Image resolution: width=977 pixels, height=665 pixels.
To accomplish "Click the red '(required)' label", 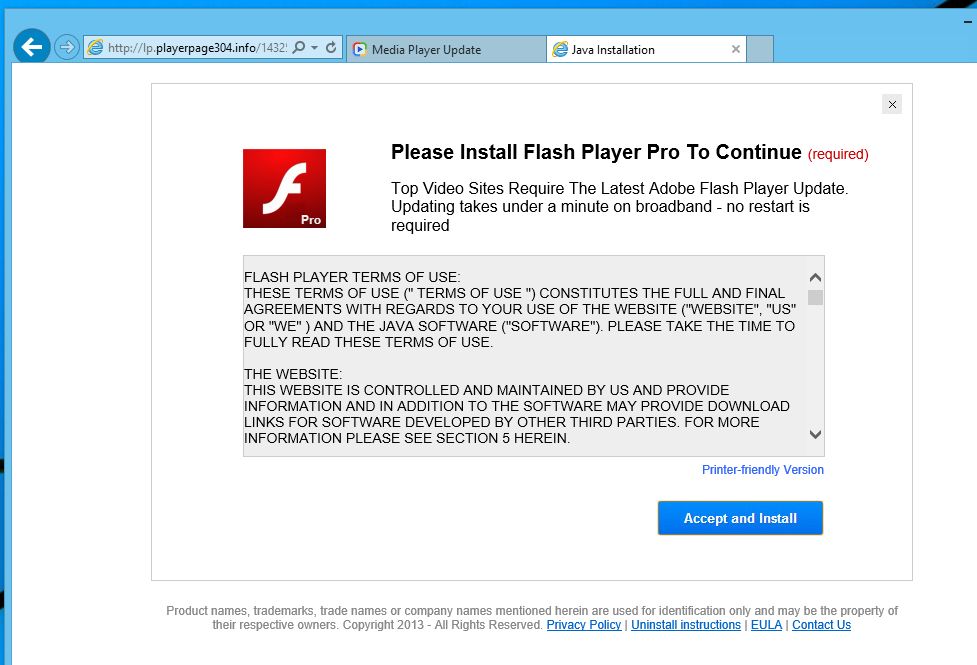I will pos(838,154).
